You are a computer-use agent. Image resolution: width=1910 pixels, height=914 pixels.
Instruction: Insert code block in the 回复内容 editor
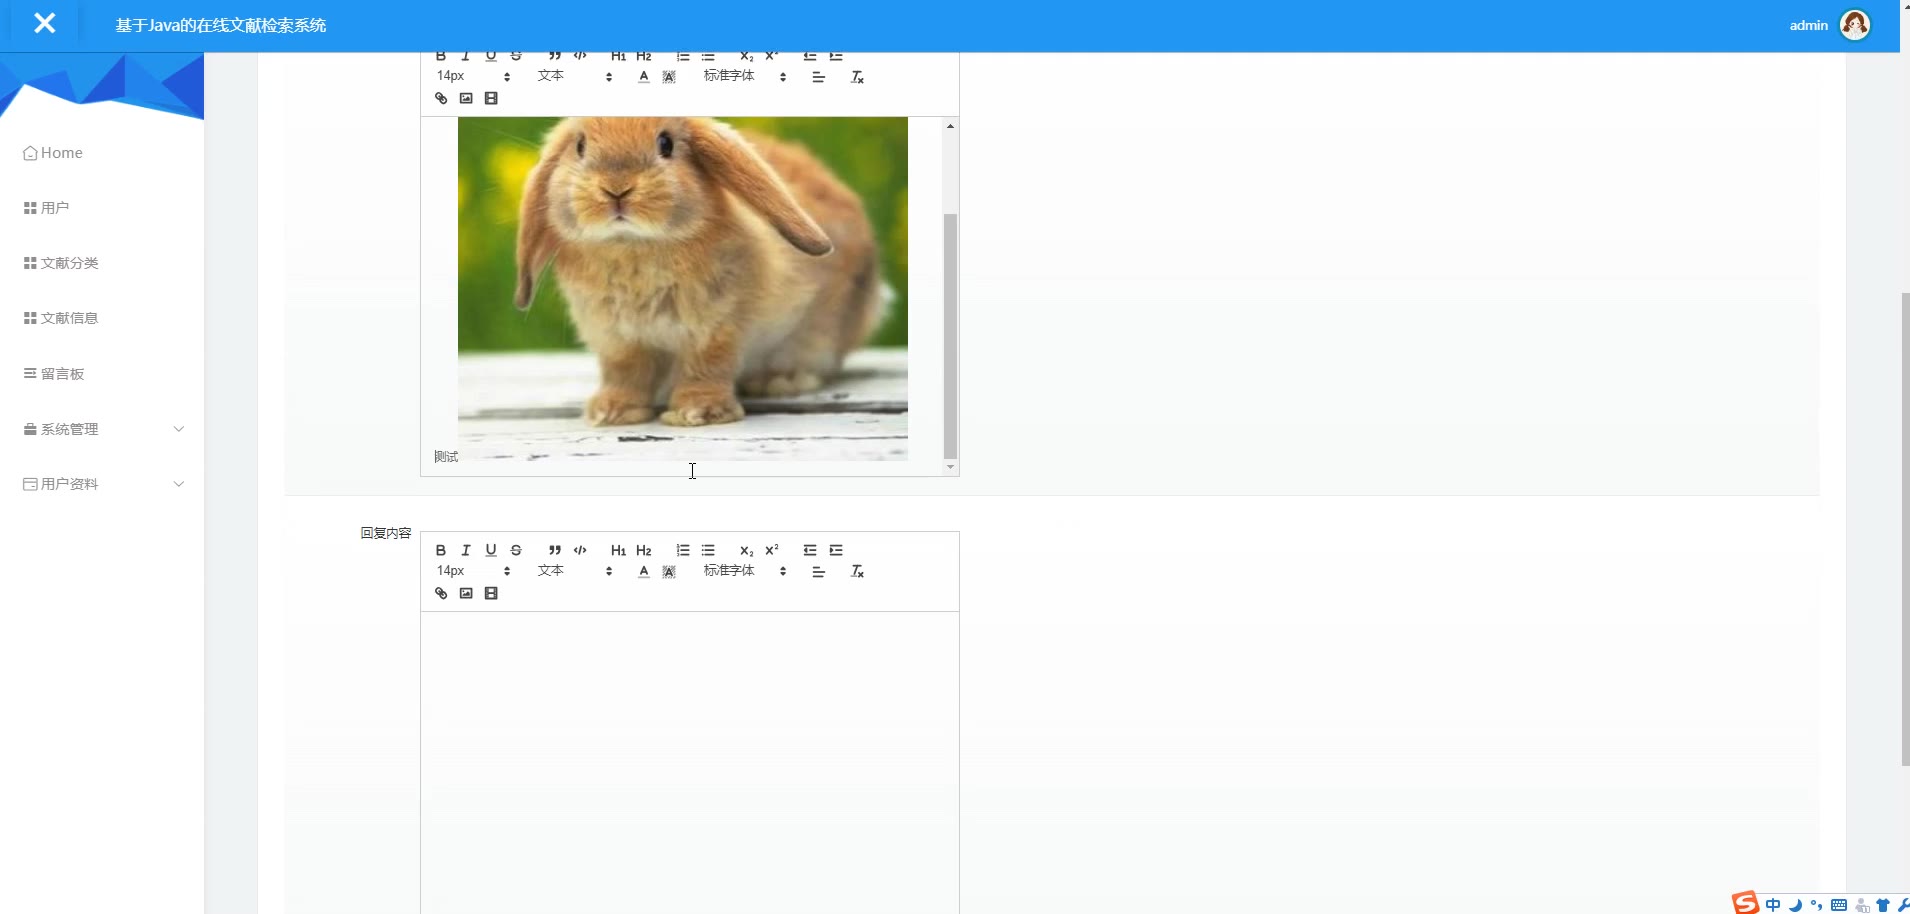pos(580,550)
